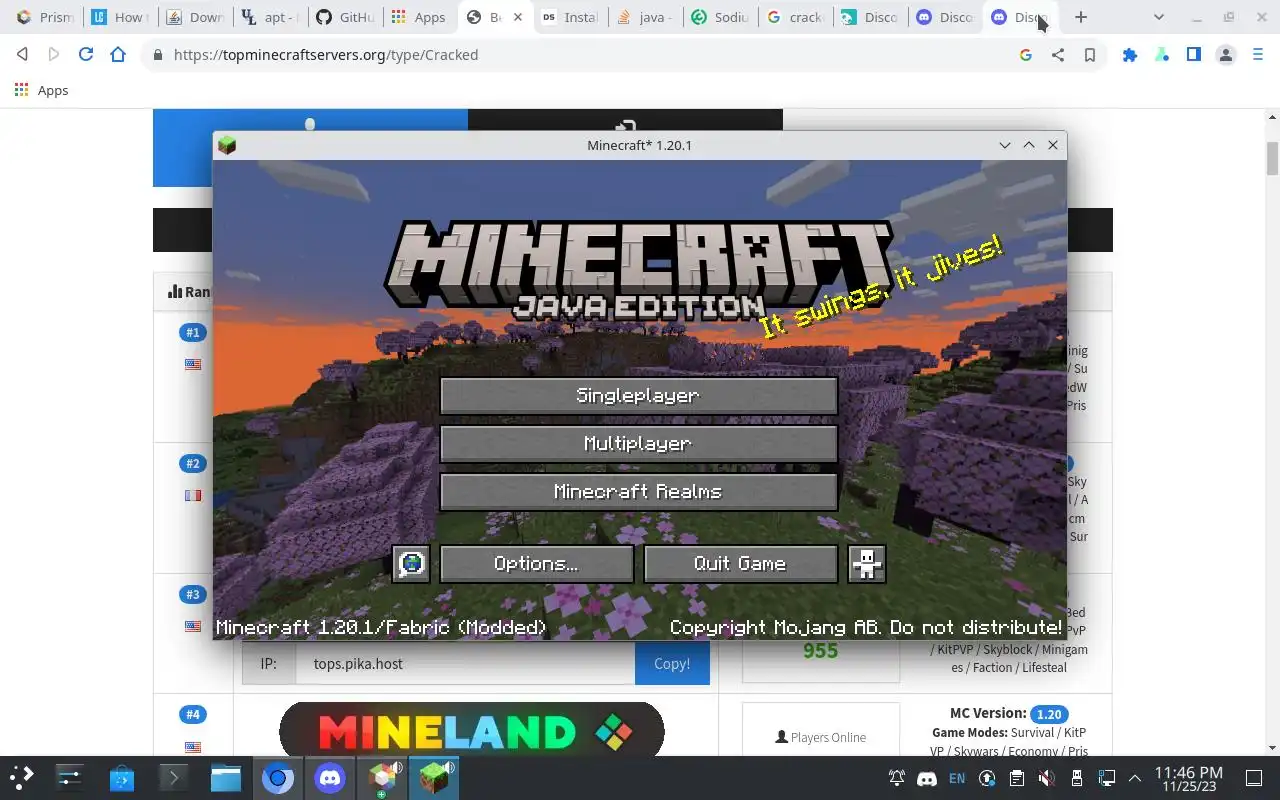The image size is (1280, 800).
Task: Switch to the Prism tab
Action: [x=45, y=17]
